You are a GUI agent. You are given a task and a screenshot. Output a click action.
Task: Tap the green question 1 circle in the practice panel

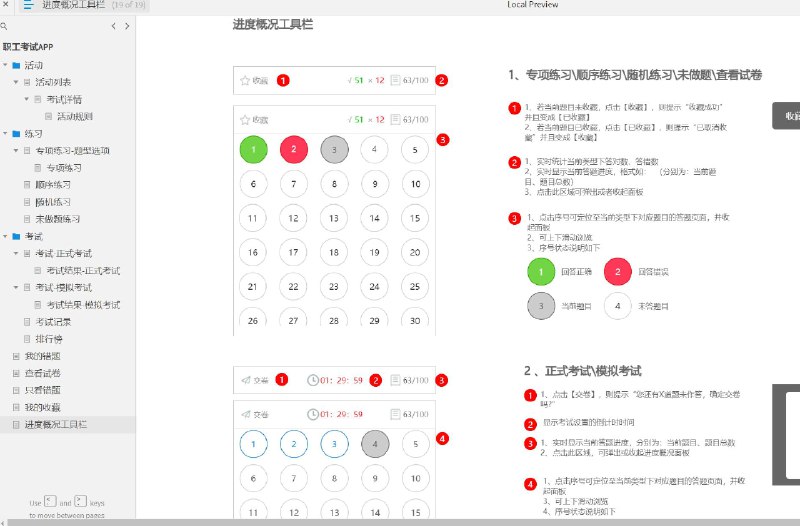[x=254, y=149]
